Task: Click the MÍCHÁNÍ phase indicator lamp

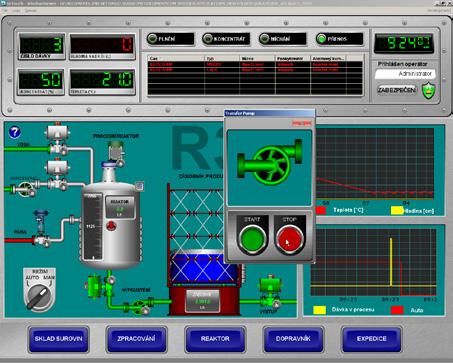Action: click(264, 39)
